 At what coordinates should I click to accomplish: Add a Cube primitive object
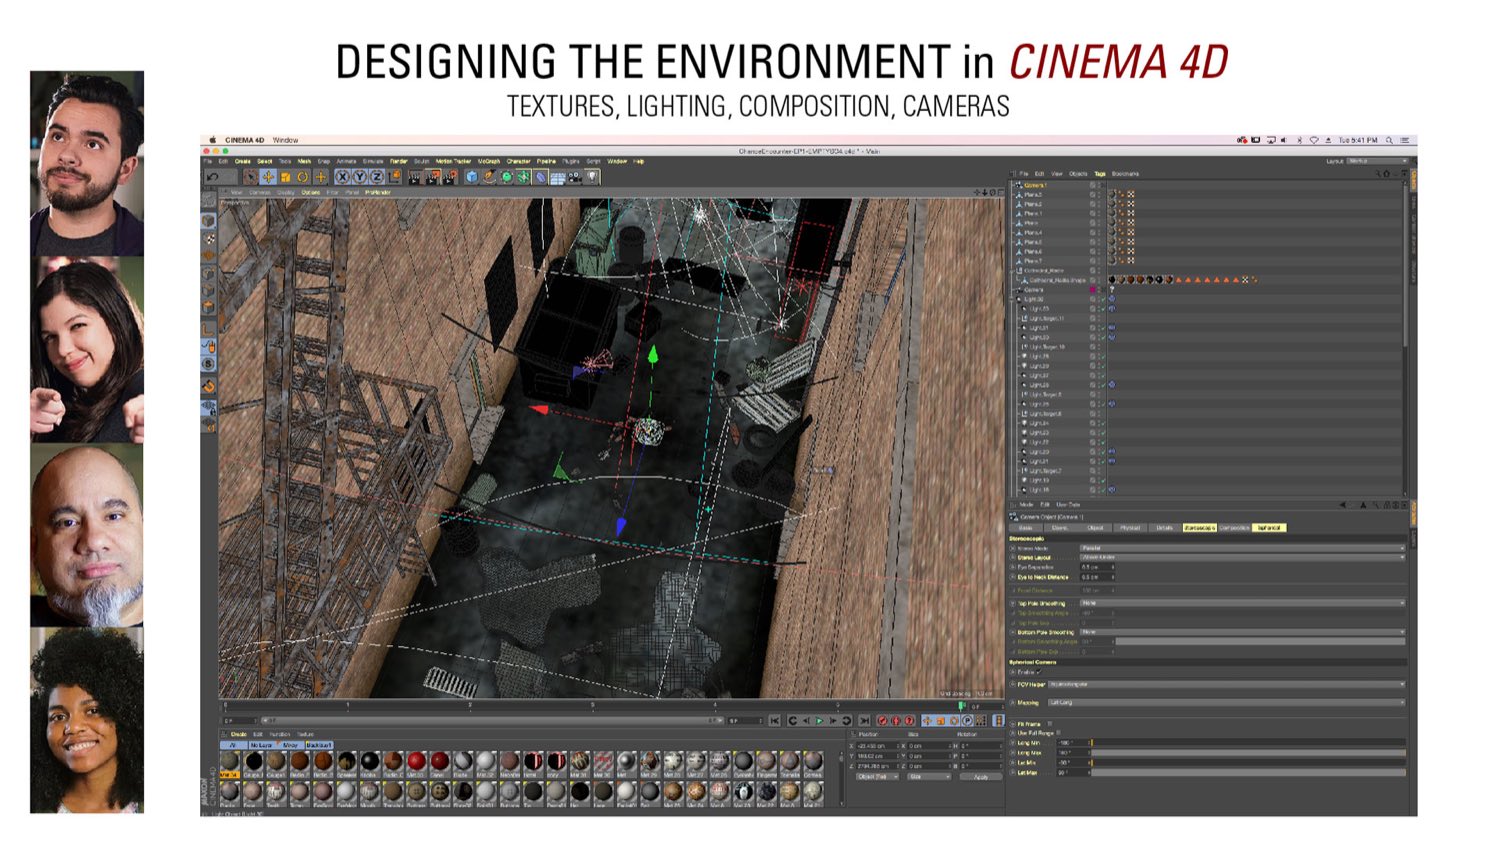click(x=472, y=177)
